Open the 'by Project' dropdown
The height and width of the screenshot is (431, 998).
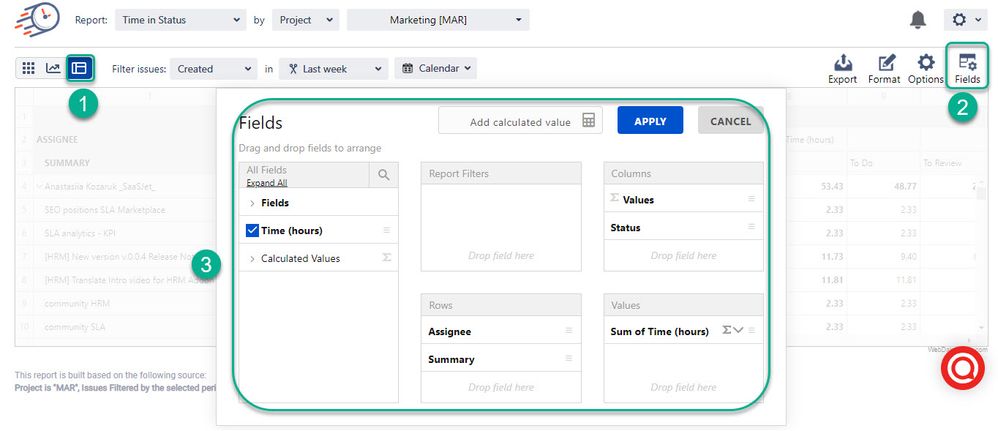click(306, 20)
